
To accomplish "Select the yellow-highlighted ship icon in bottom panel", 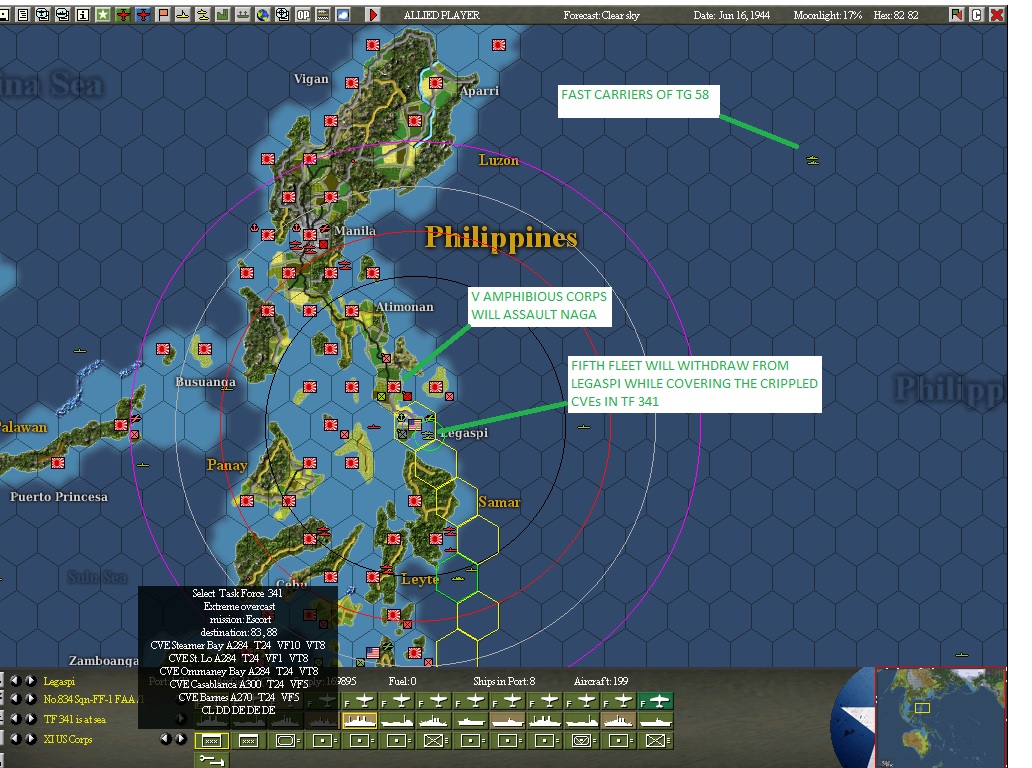I will click(360, 721).
